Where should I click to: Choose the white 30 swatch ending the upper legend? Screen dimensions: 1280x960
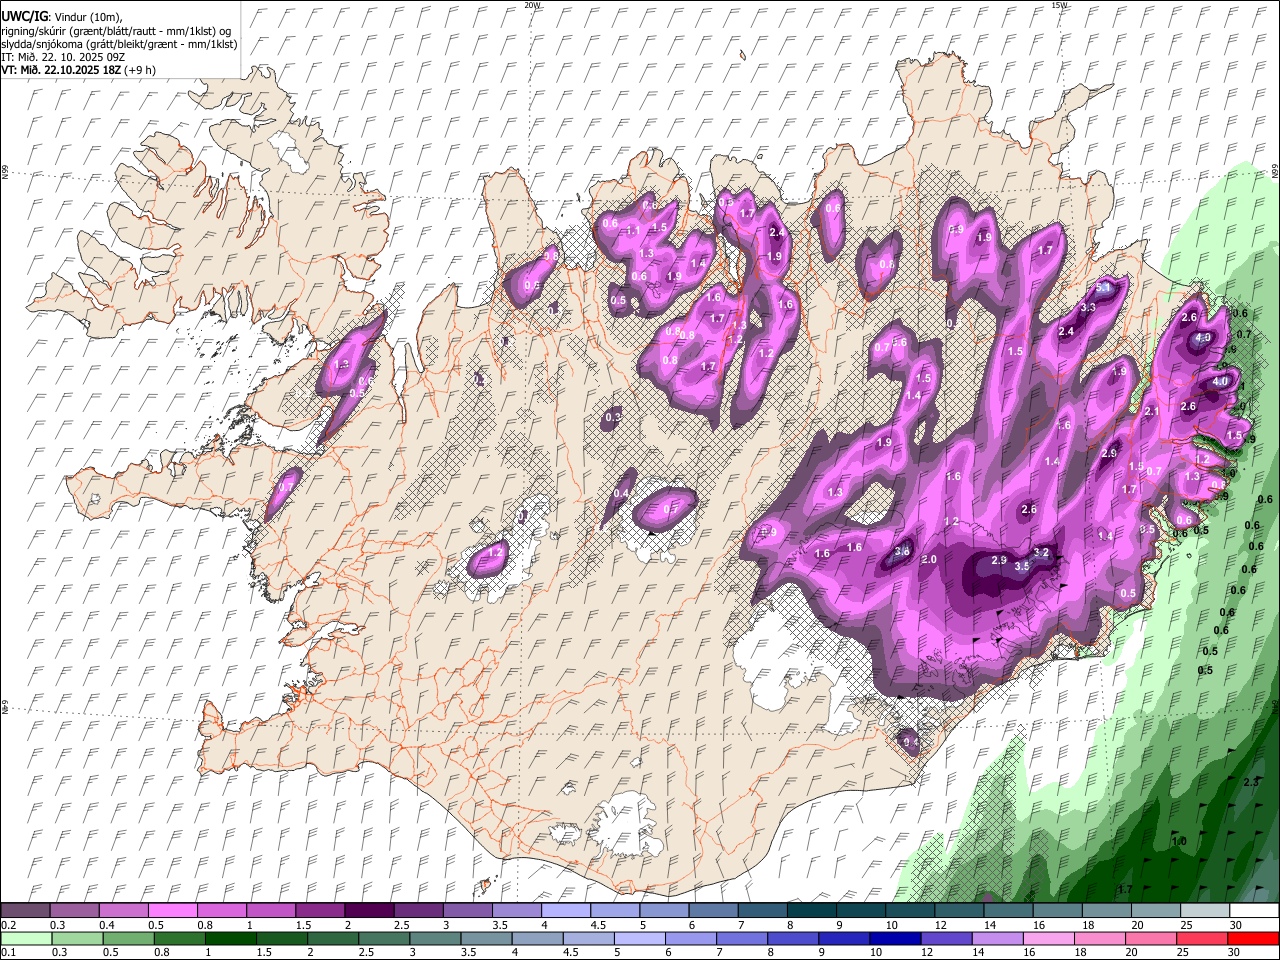point(1254,910)
